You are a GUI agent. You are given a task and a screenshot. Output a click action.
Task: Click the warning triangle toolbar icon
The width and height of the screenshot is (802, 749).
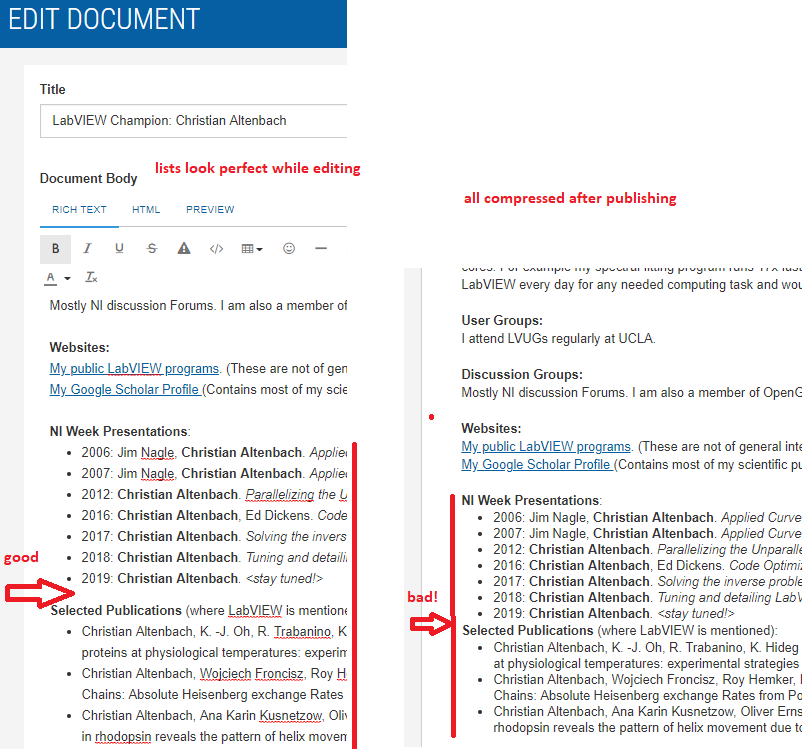[184, 249]
